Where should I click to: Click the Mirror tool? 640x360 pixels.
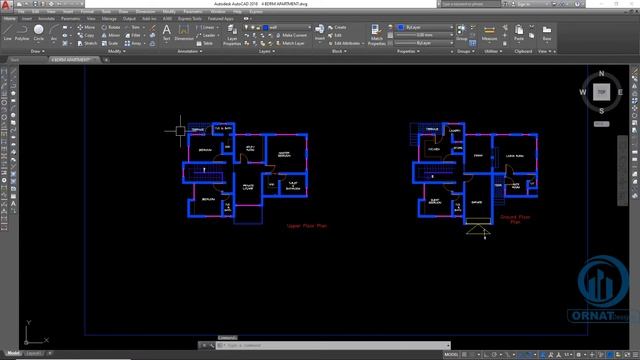pyautogui.click(x=111, y=35)
